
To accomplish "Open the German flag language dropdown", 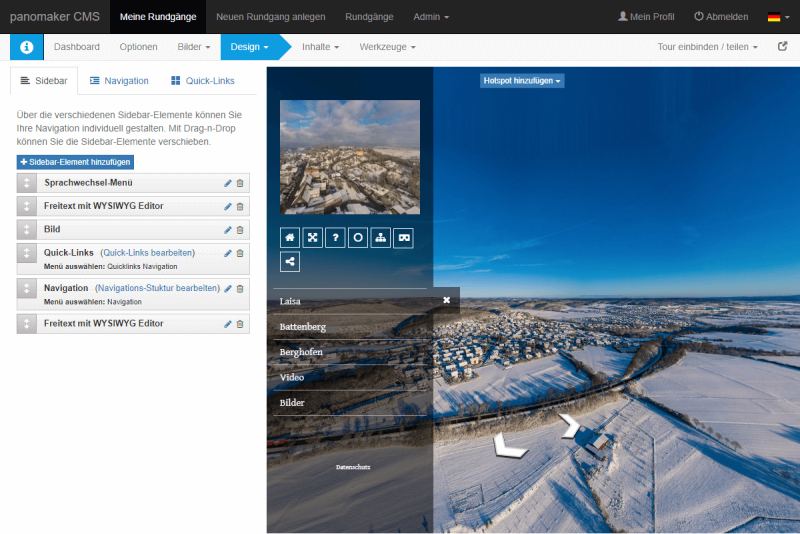I will click(777, 17).
